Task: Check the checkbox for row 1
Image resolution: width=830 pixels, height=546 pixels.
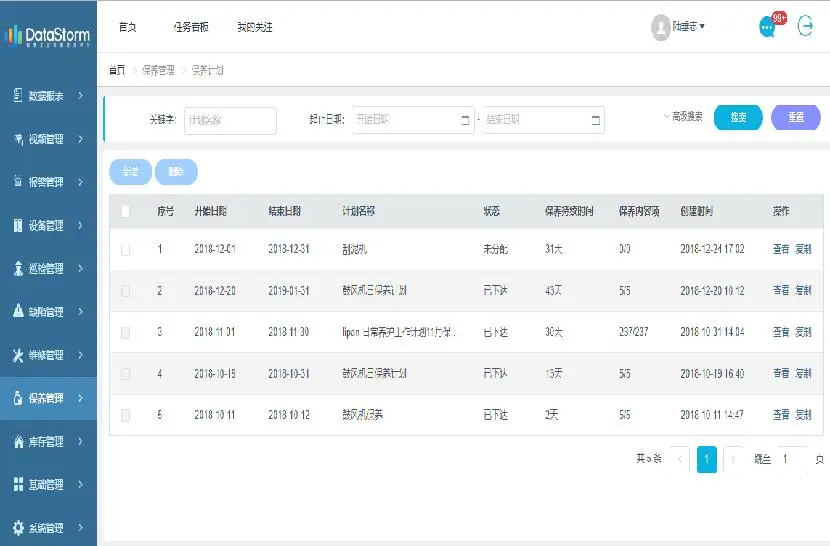Action: tap(125, 249)
